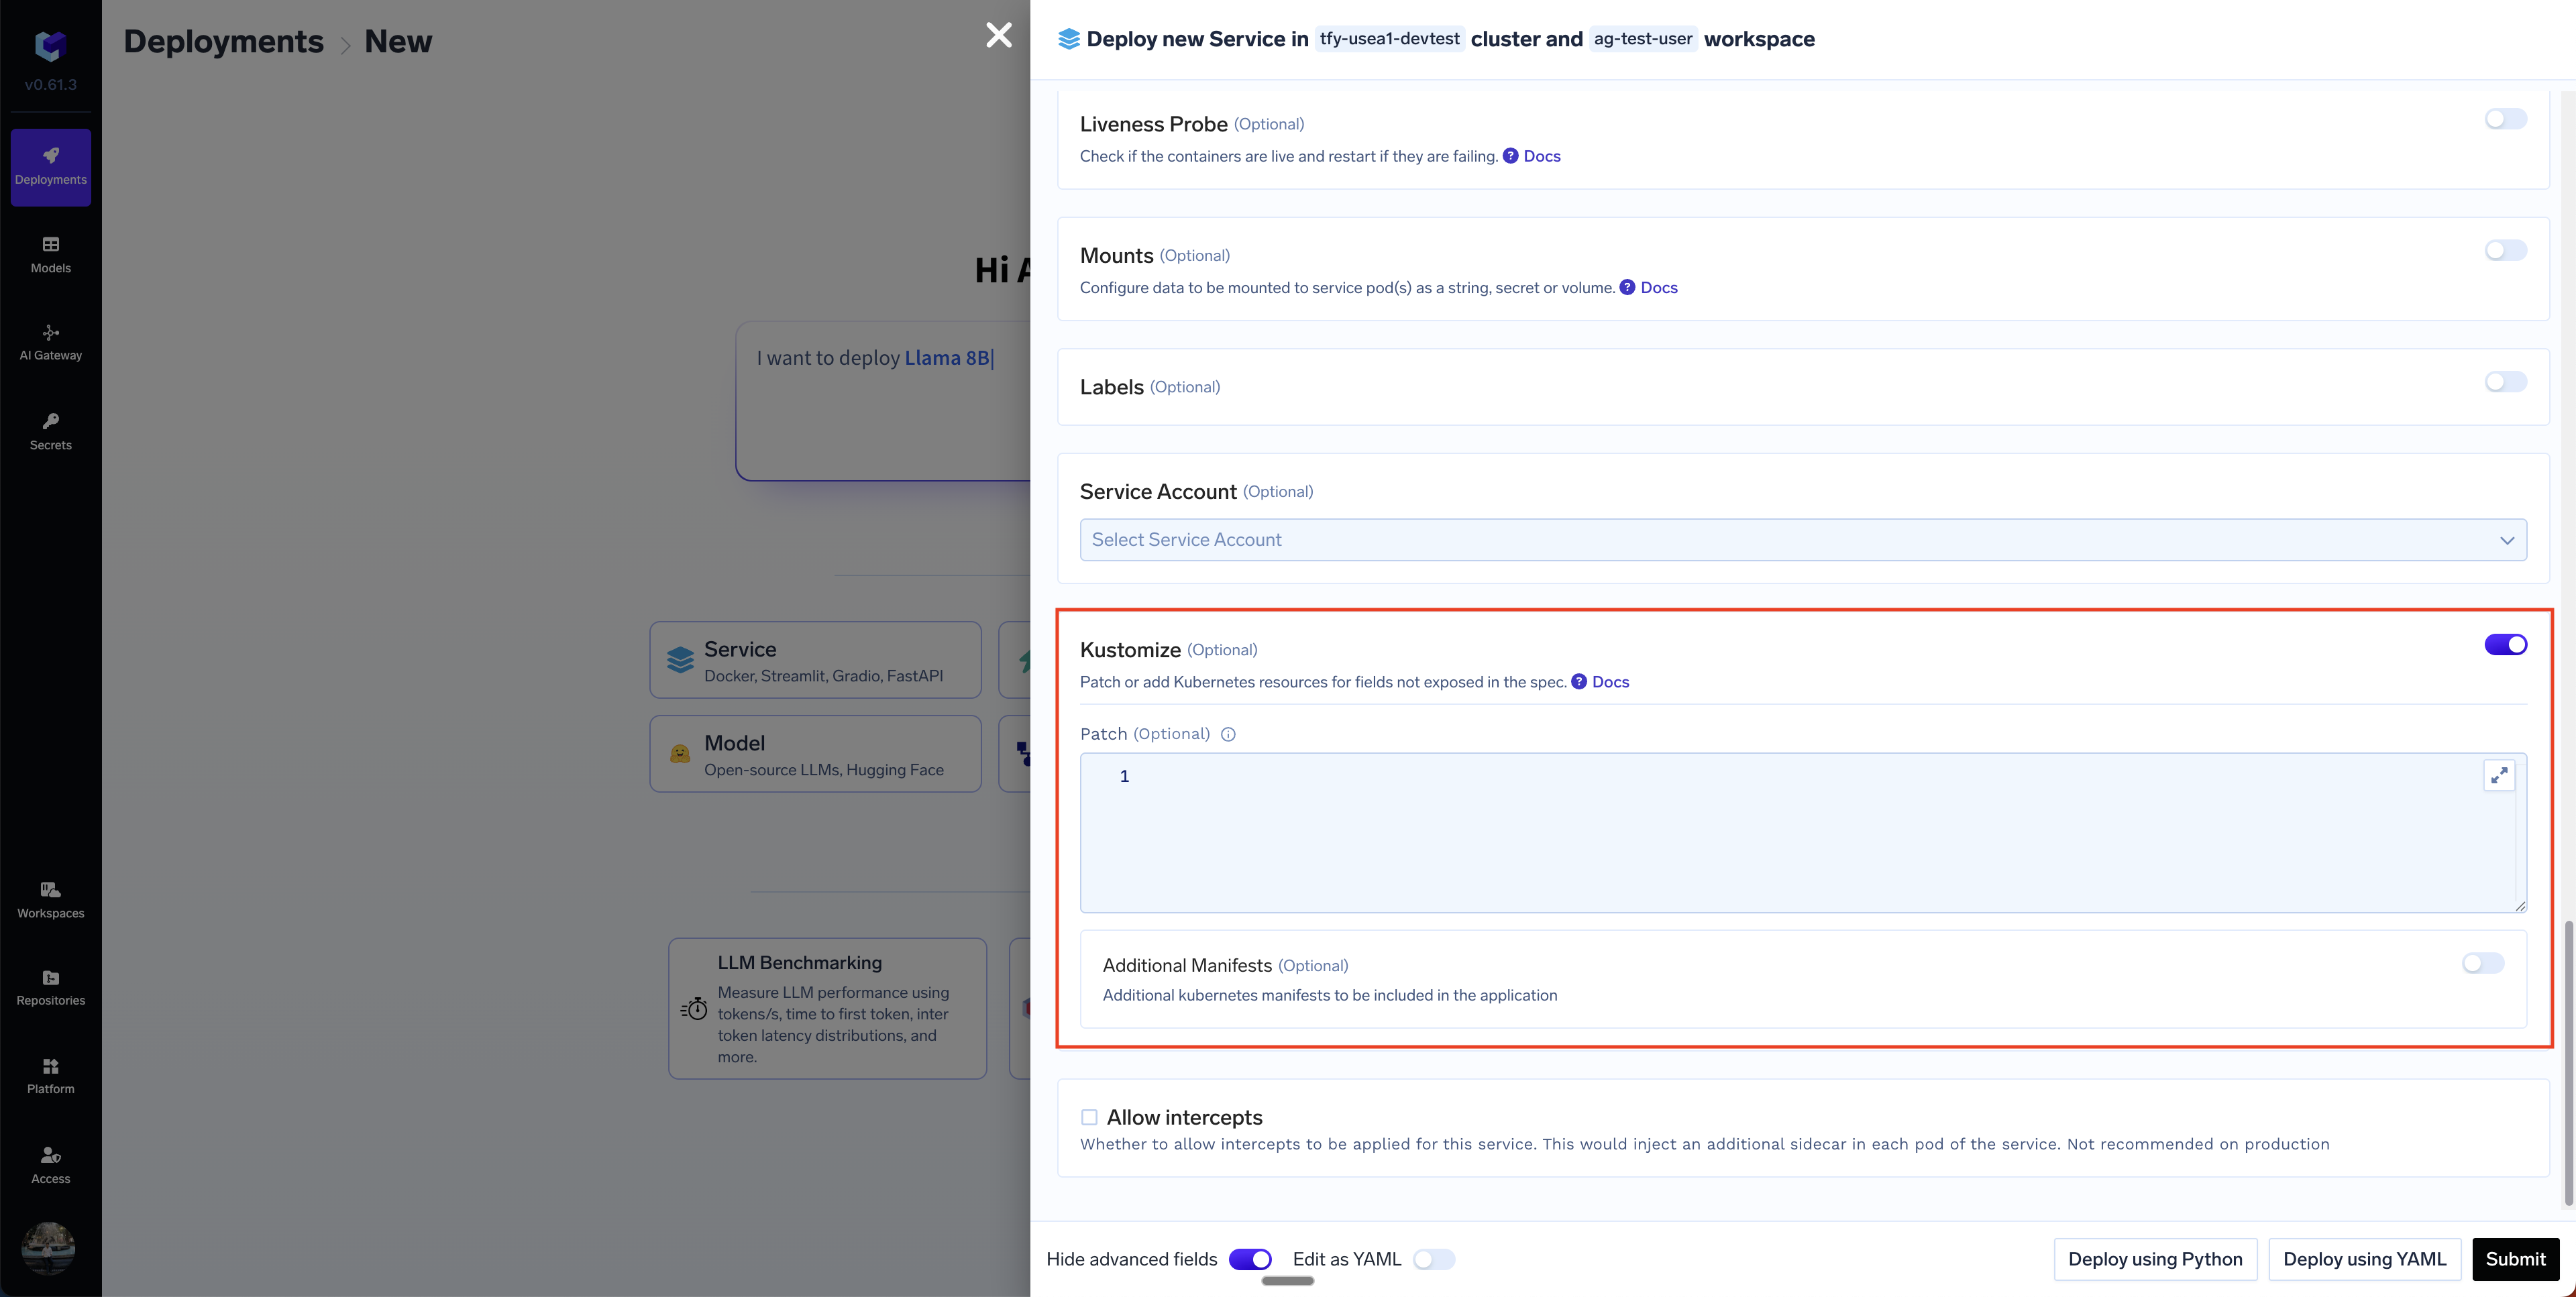Open the Select Service Account dropdown
The image size is (2576, 1297).
(1803, 540)
